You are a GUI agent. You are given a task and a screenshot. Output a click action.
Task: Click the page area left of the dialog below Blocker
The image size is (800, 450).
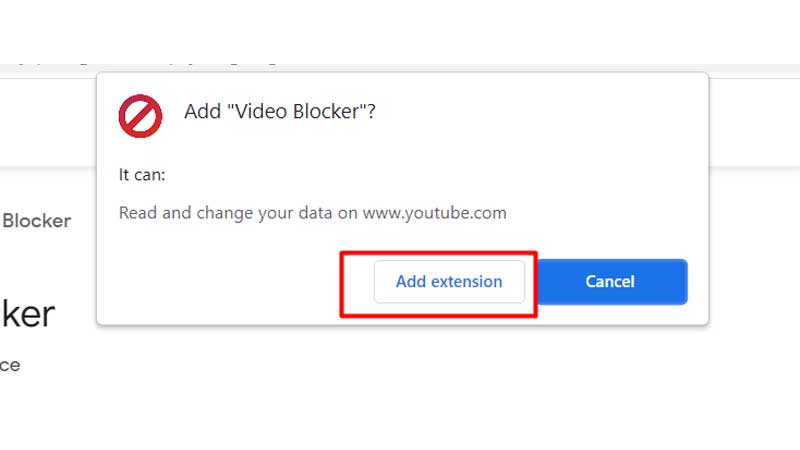tap(48, 260)
